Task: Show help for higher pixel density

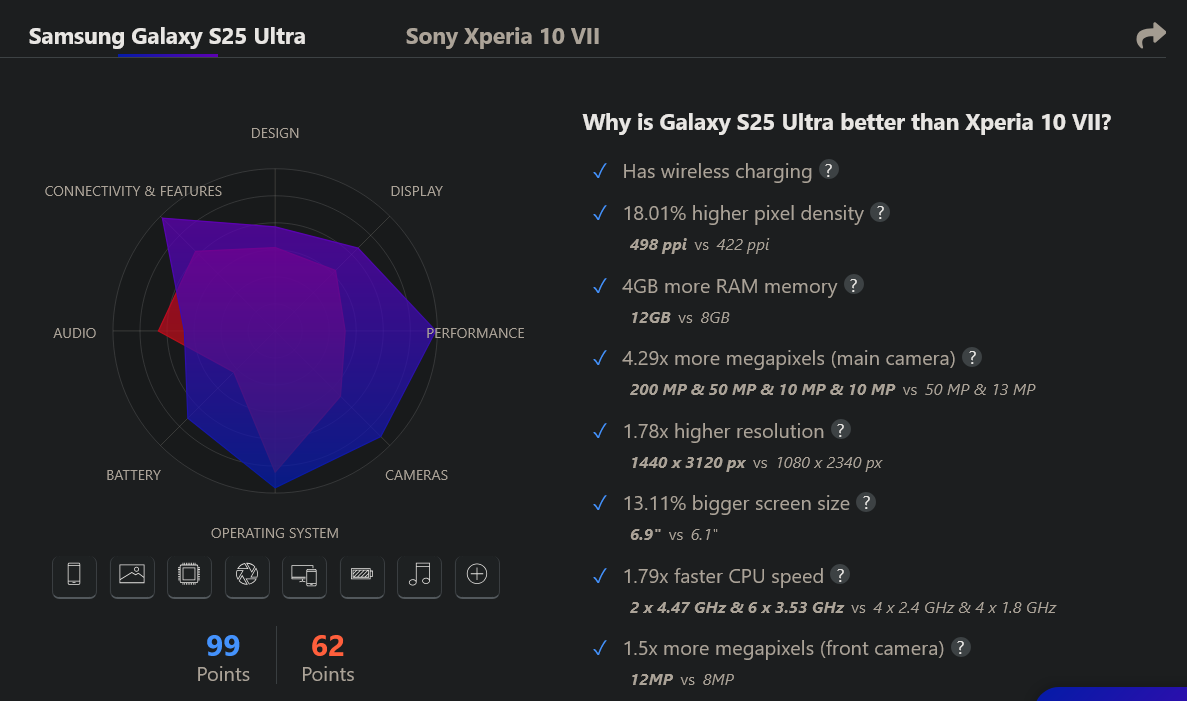Action: [x=880, y=212]
